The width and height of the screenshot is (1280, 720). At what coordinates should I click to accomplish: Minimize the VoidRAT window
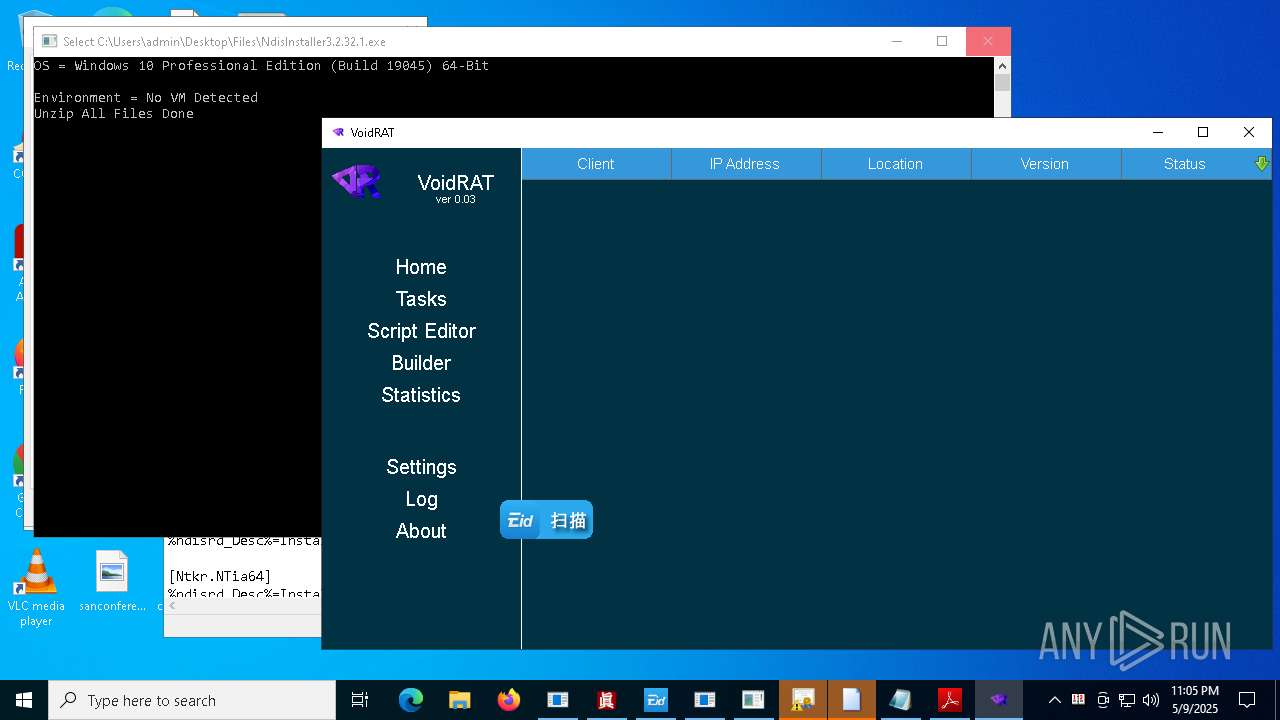pyautogui.click(x=1158, y=132)
